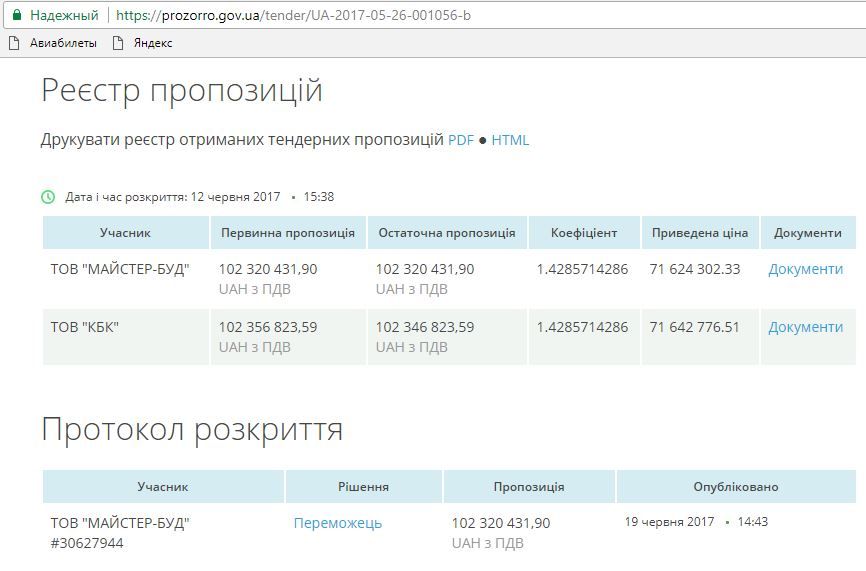866x571 pixels.
Task: Open the Авиабилеты bookmark
Action: (x=63, y=43)
